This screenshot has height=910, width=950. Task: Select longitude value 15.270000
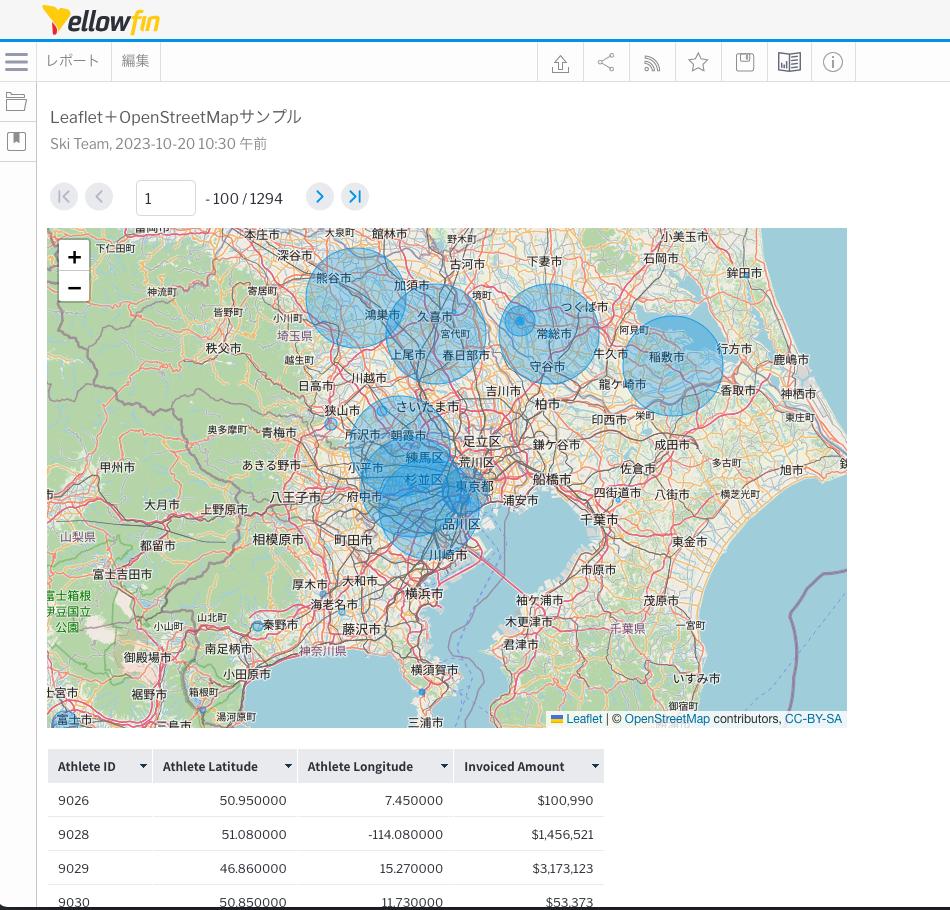(411, 868)
